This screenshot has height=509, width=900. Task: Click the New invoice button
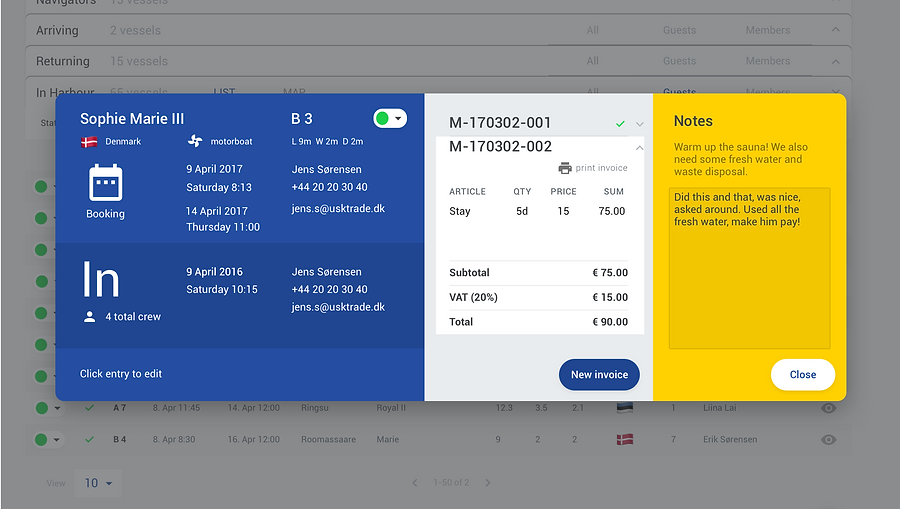(599, 375)
